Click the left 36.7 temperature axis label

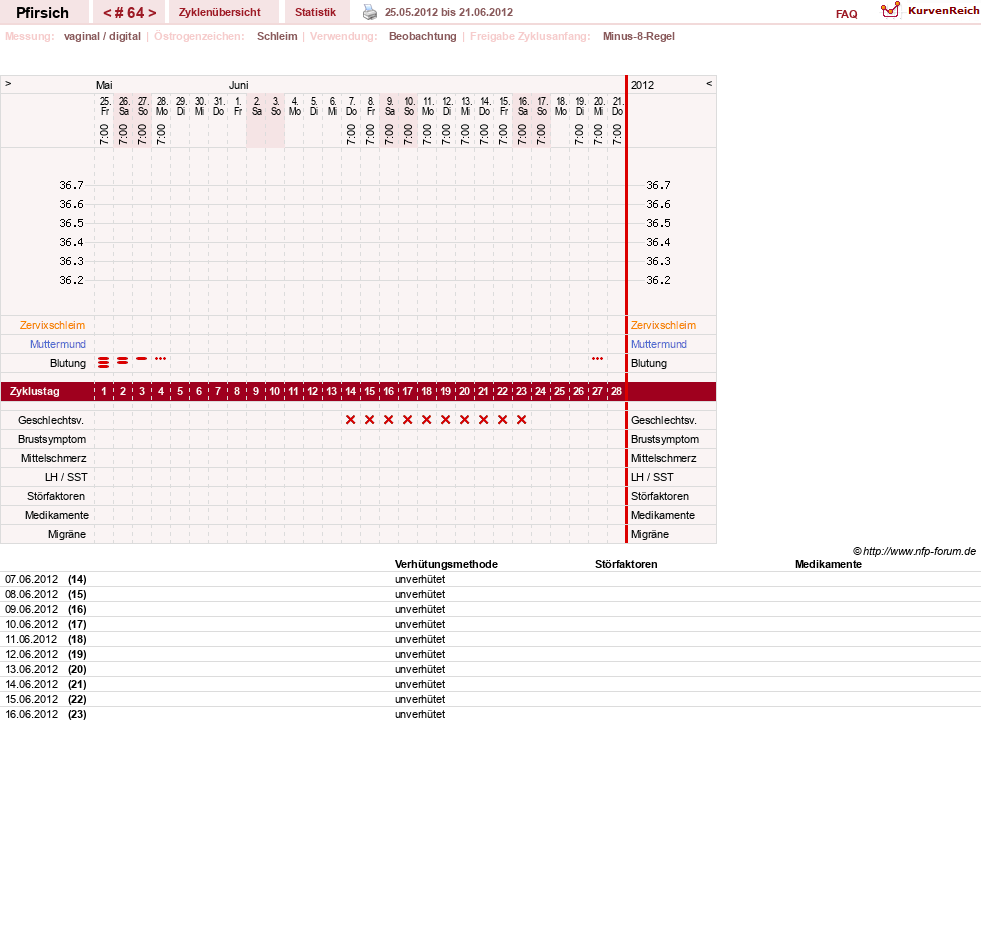pos(71,185)
